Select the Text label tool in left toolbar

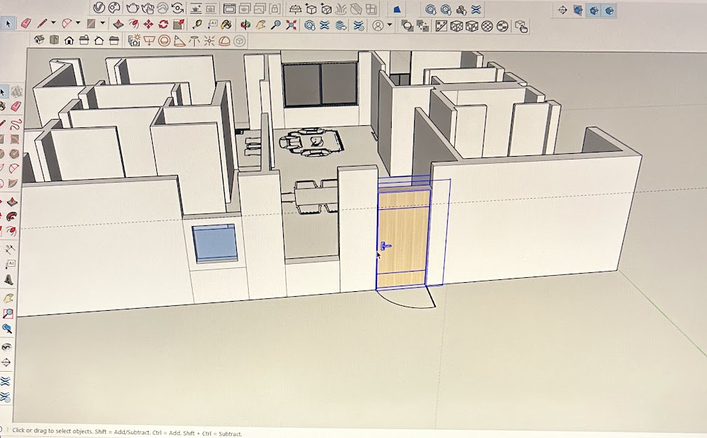tap(10, 264)
